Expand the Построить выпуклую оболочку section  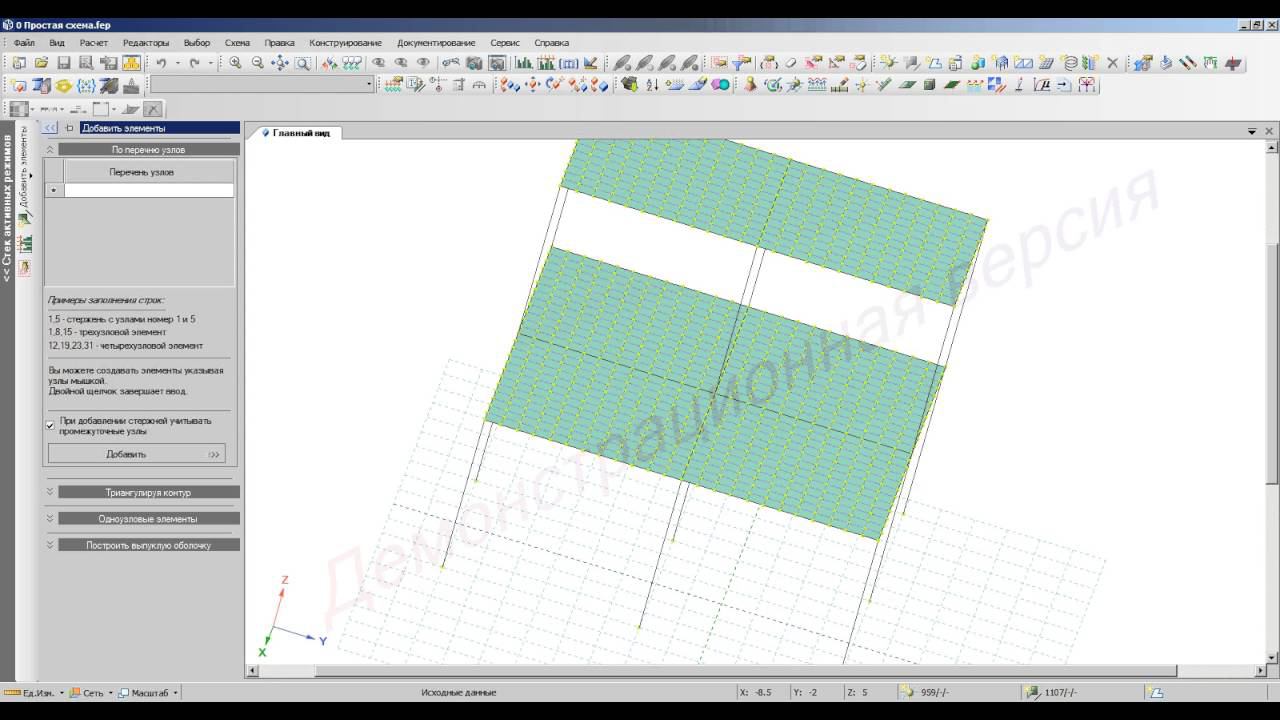coord(50,545)
